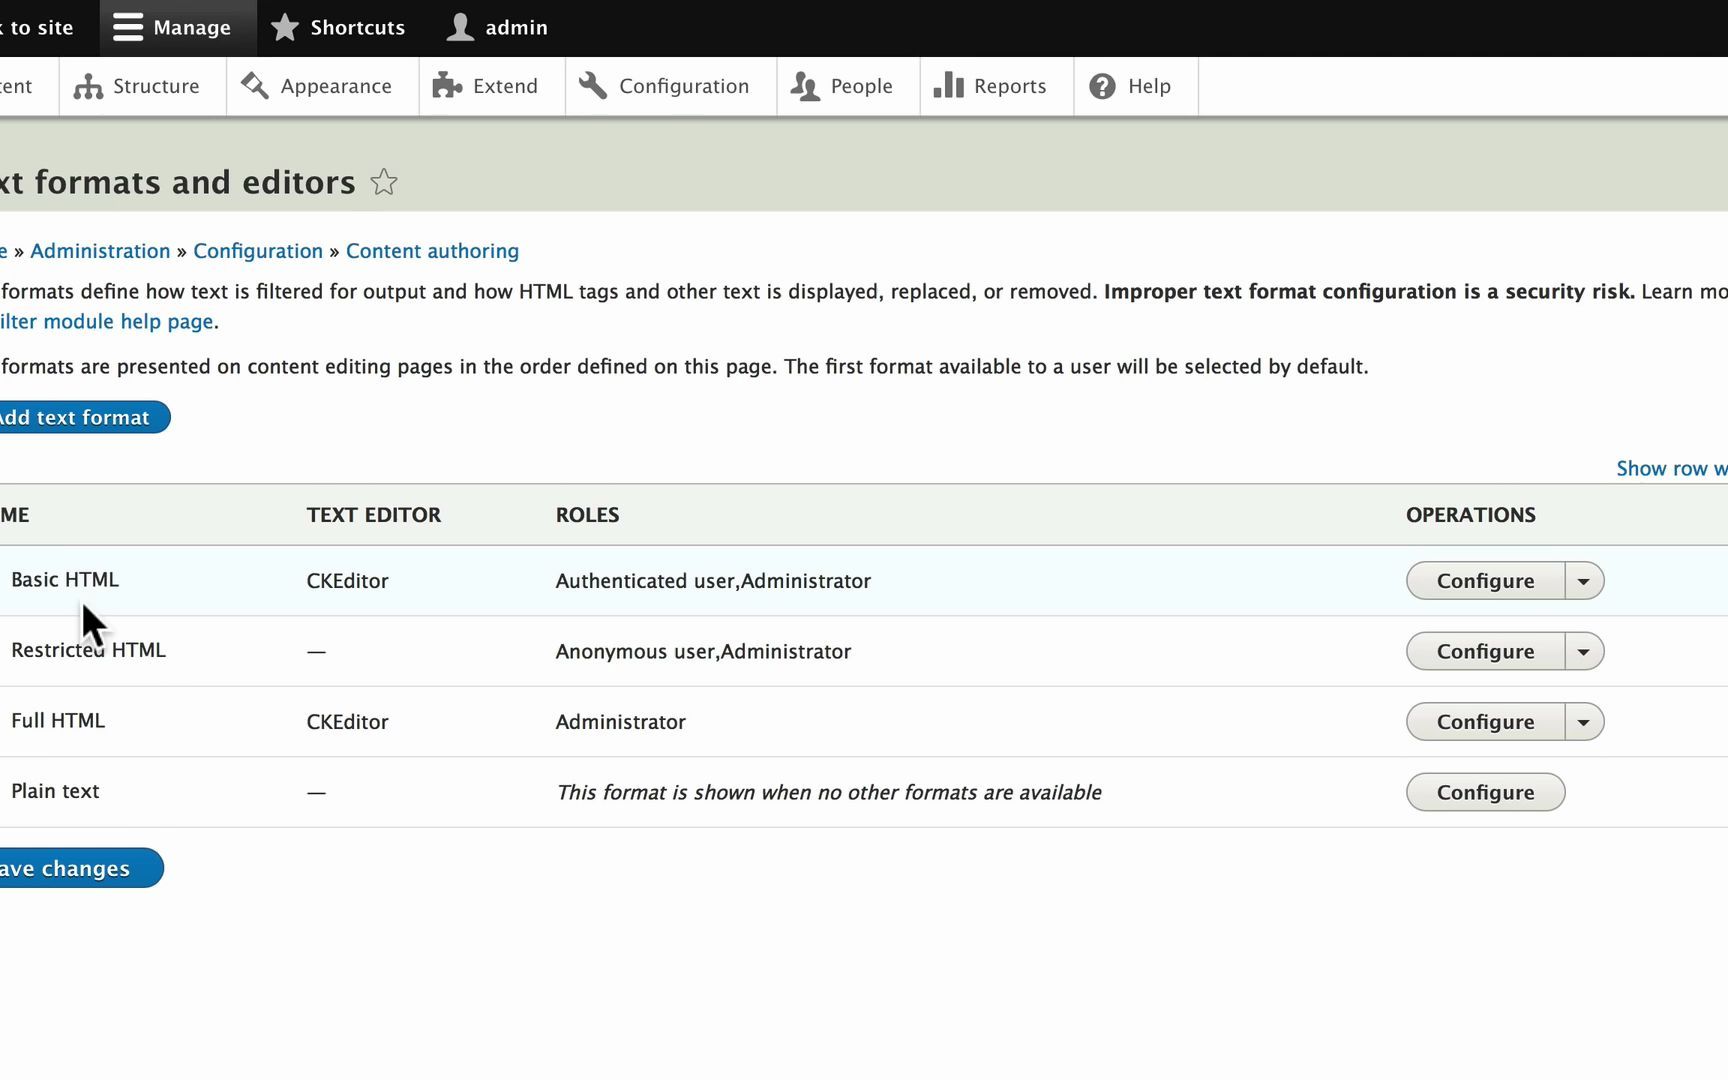Open the People admin page label
The image size is (1728, 1080).
861,87
